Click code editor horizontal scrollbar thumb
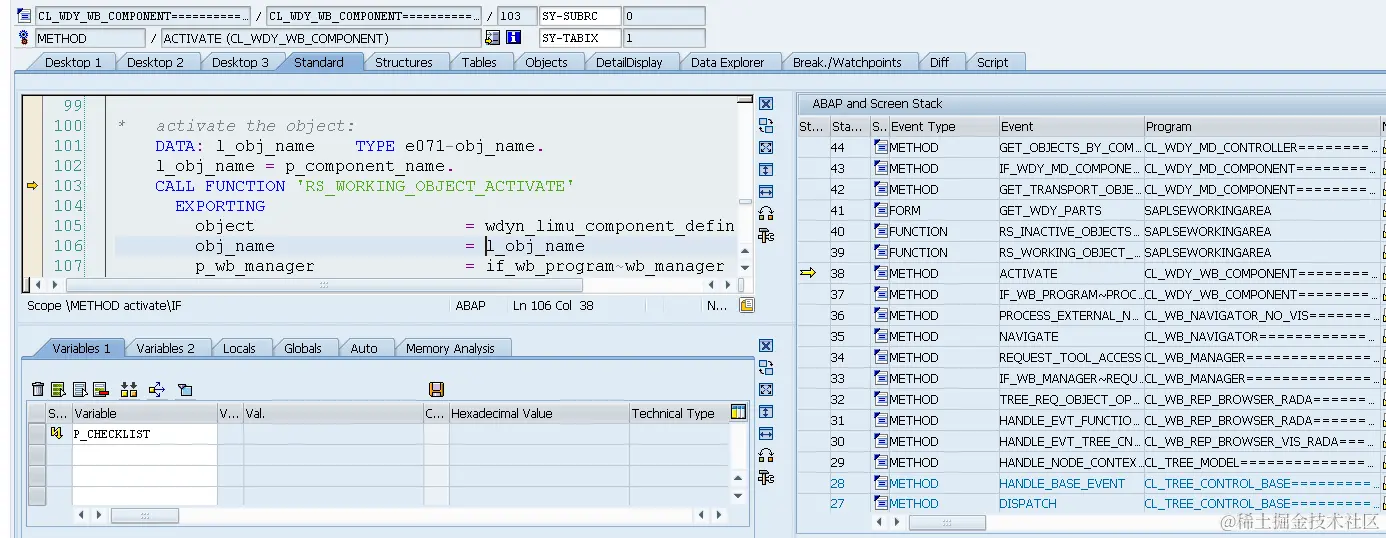Viewport: 1386px width, 538px height. [x=323, y=285]
